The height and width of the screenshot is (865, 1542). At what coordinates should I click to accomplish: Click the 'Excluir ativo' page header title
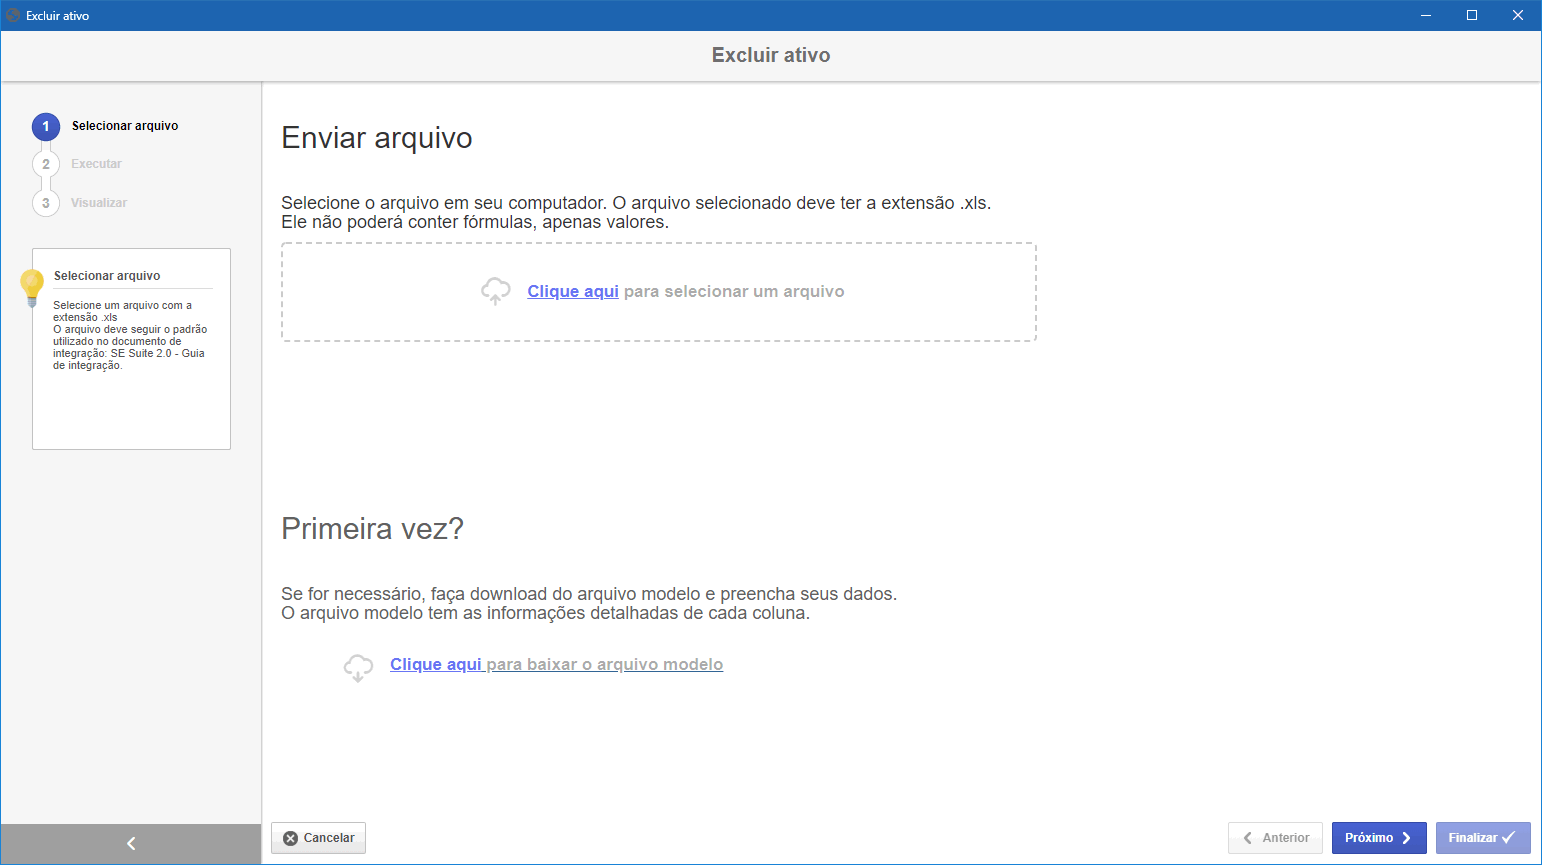pyautogui.click(x=771, y=55)
